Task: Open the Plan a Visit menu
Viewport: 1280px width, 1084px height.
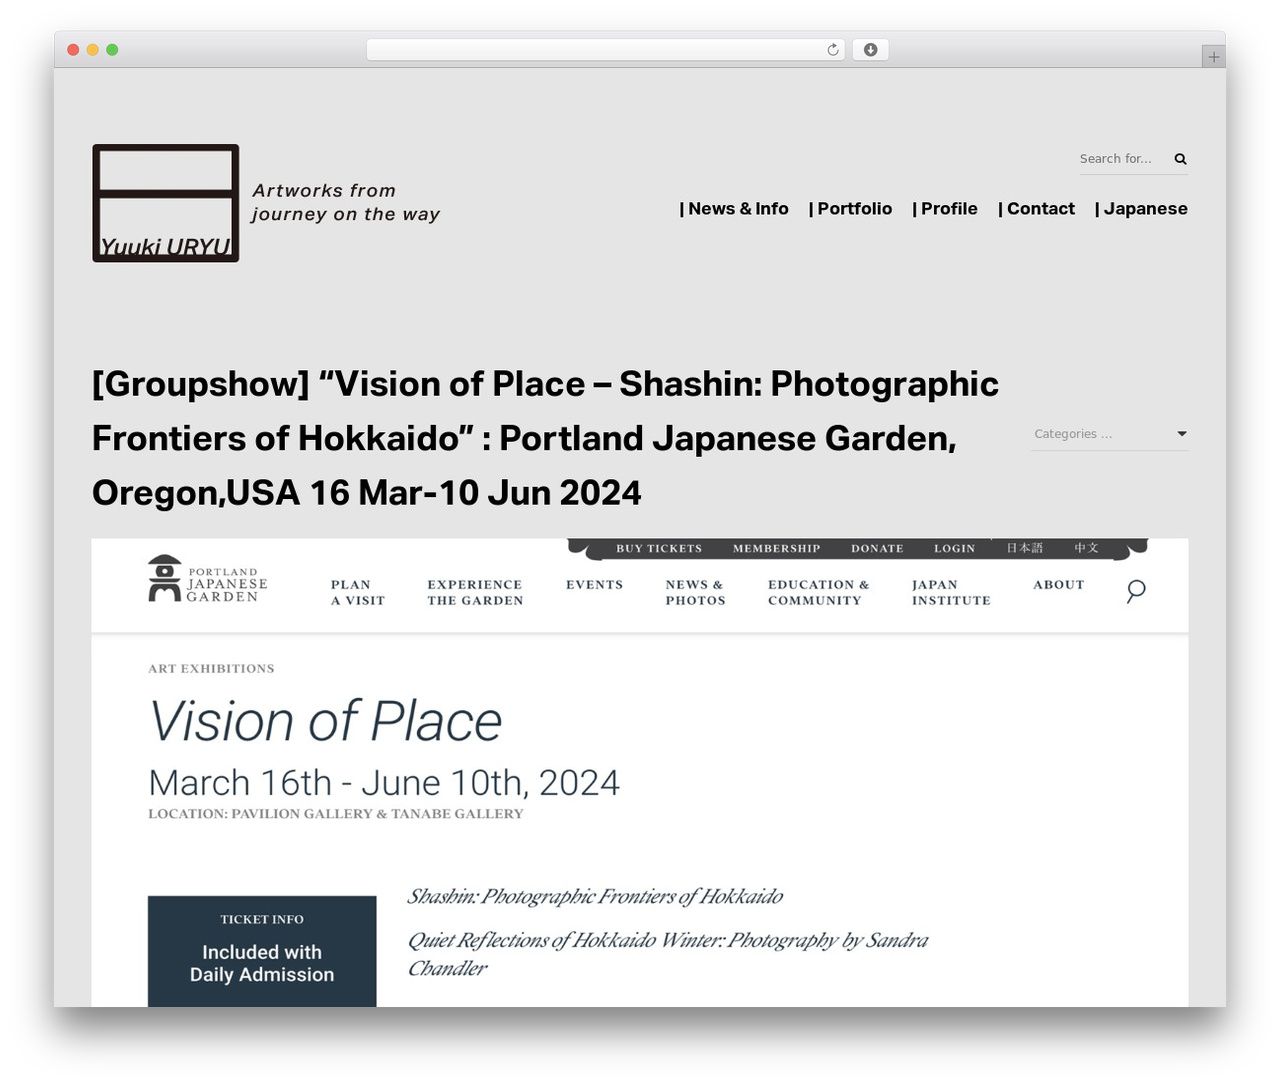Action: pyautogui.click(x=358, y=593)
